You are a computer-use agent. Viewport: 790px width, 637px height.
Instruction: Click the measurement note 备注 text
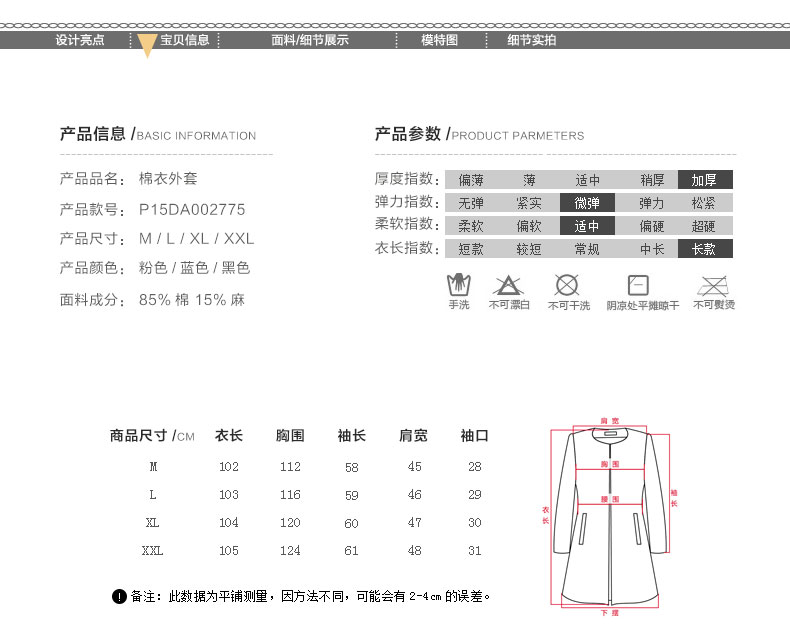coord(310,597)
